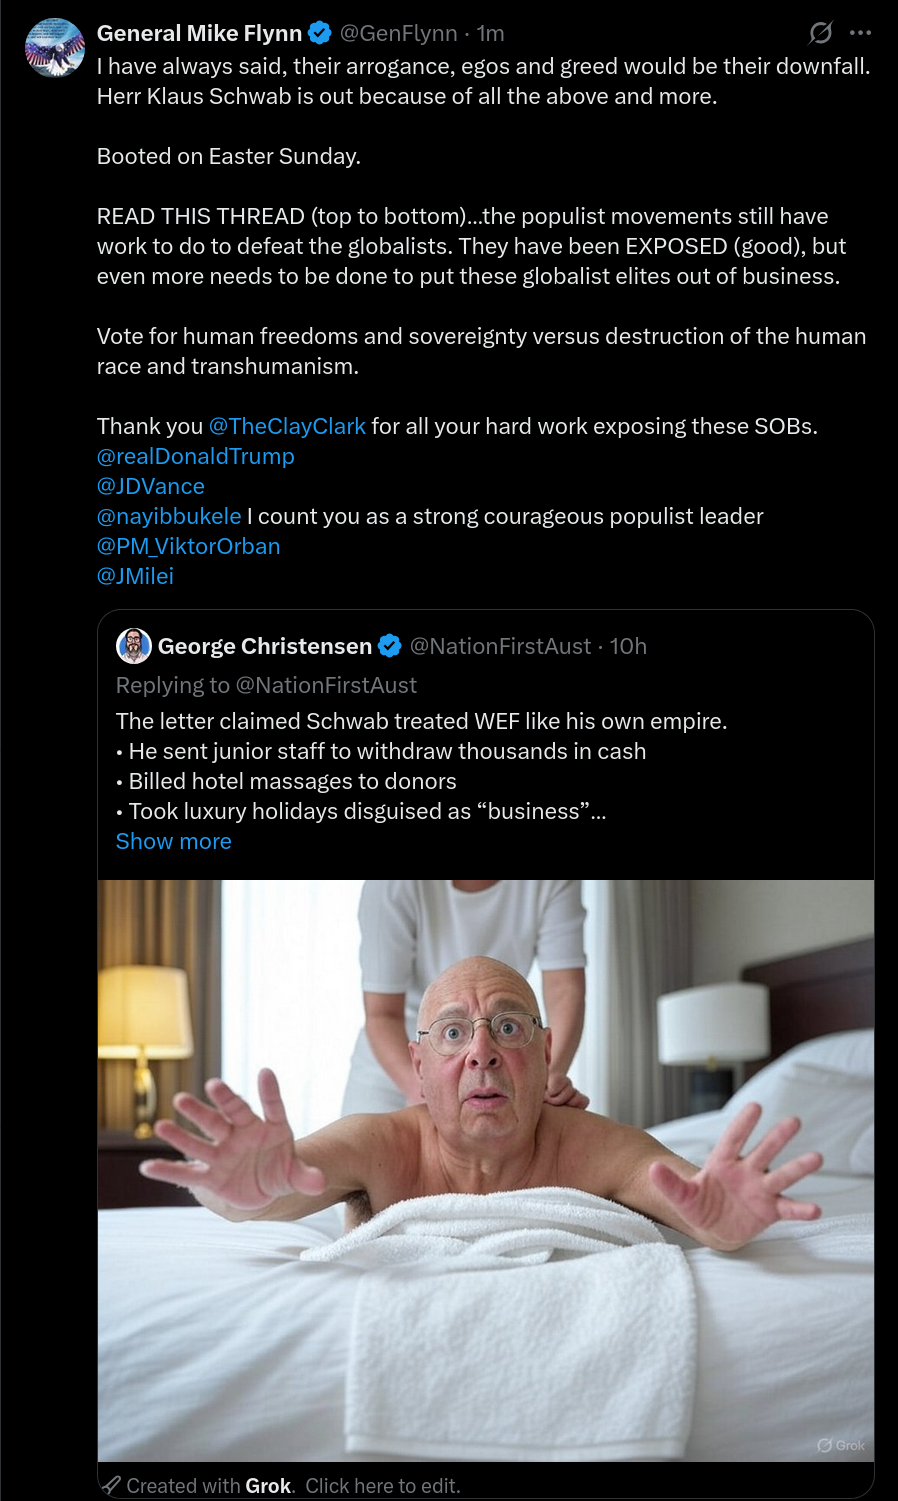Click General Mike Flynn's verified badge
This screenshot has width=898, height=1501.
[x=320, y=33]
